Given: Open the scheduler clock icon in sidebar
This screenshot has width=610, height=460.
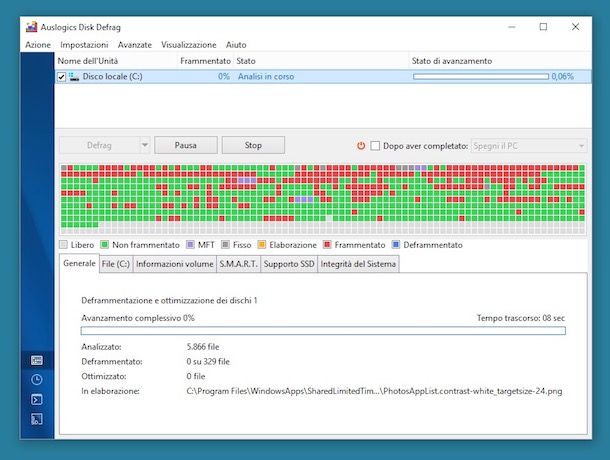Looking at the screenshot, I should [37, 380].
